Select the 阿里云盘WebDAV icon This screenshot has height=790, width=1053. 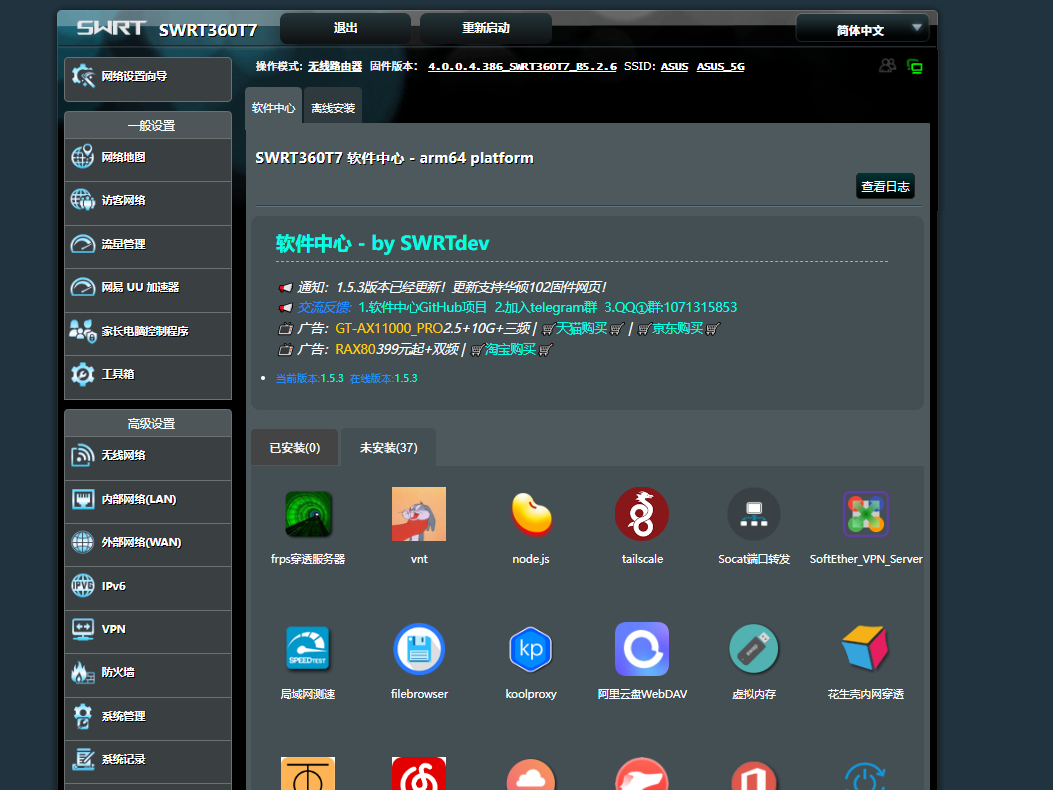[642, 650]
